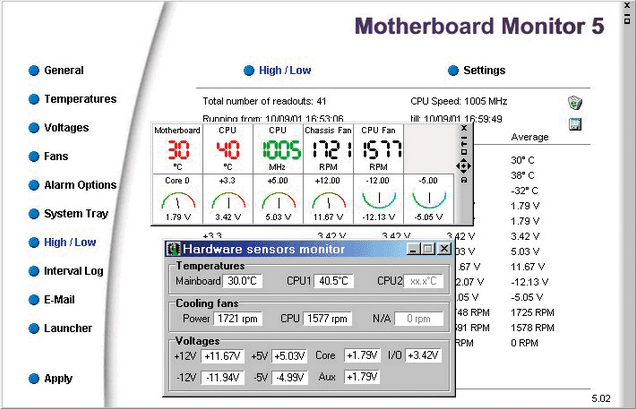Minimize the Hardware sensors monitor window
The width and height of the screenshot is (636, 409).
tap(413, 249)
